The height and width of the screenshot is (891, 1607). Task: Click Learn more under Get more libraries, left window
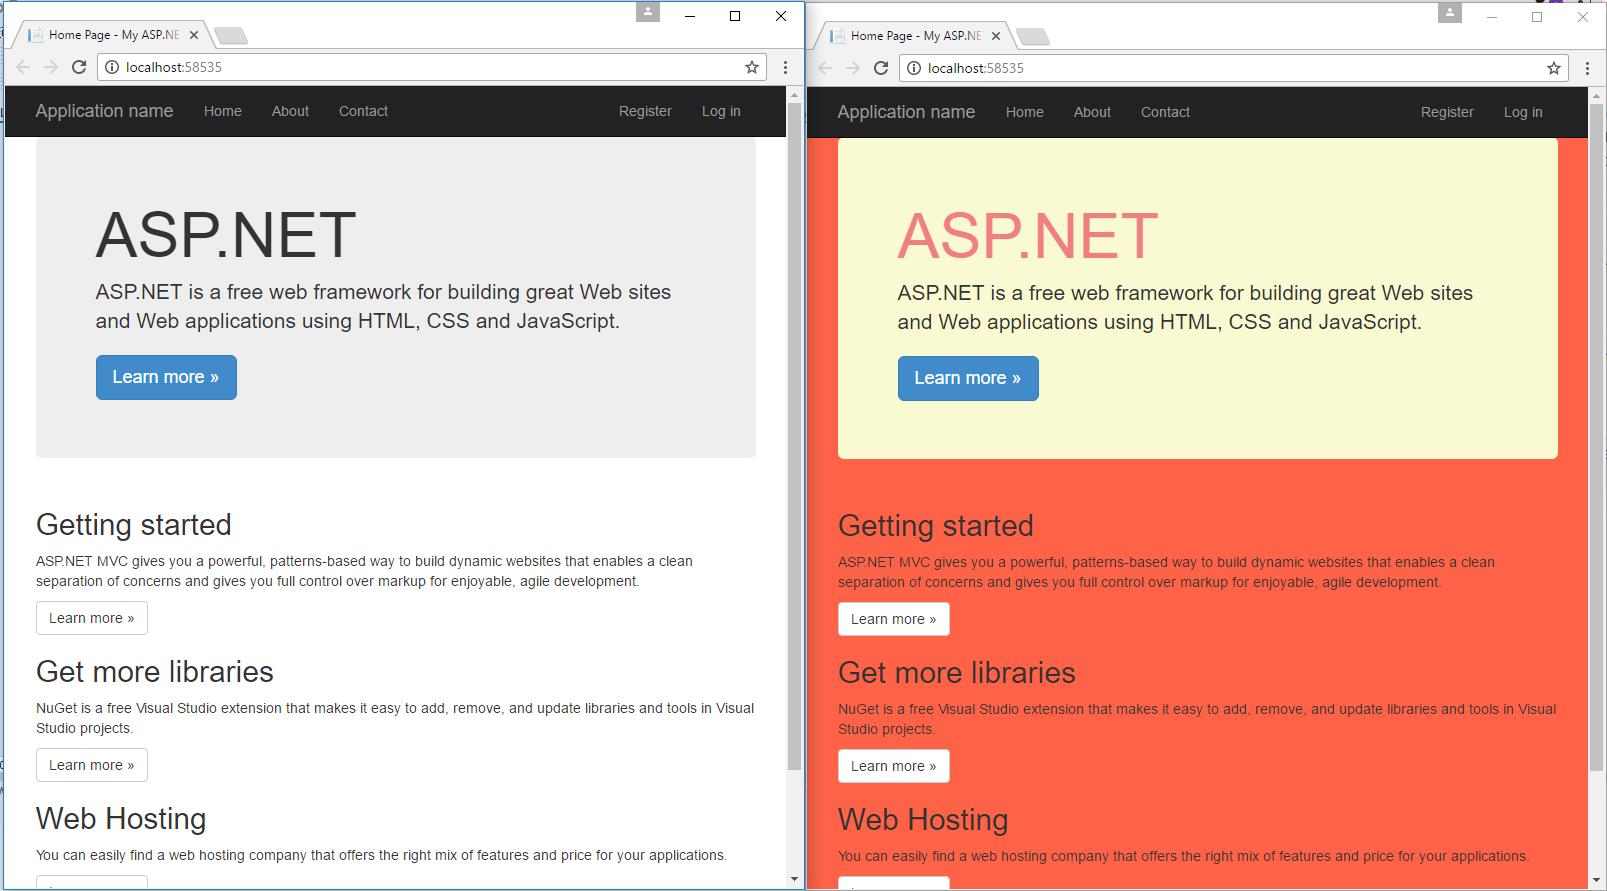click(92, 765)
